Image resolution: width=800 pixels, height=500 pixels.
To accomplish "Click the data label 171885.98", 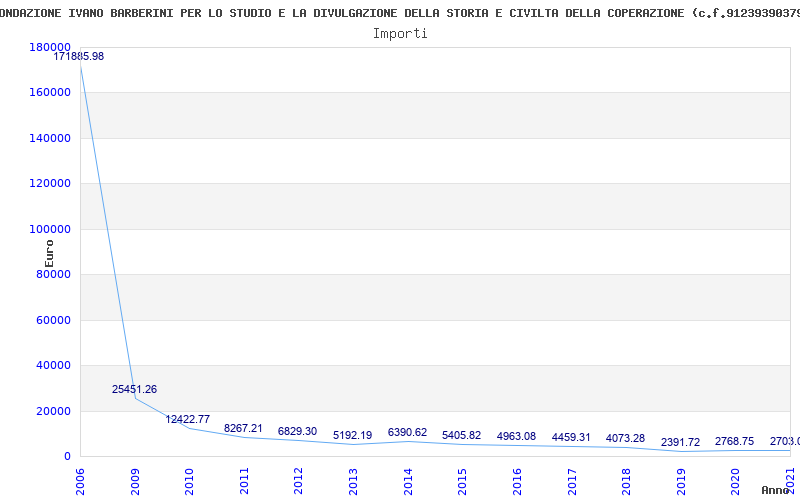I will point(79,57).
